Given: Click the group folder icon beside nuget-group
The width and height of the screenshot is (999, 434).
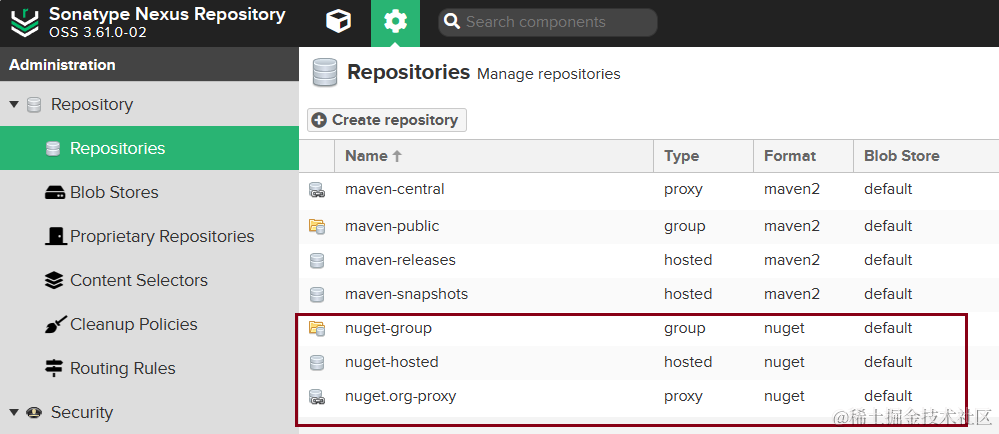Looking at the screenshot, I should click(x=317, y=329).
